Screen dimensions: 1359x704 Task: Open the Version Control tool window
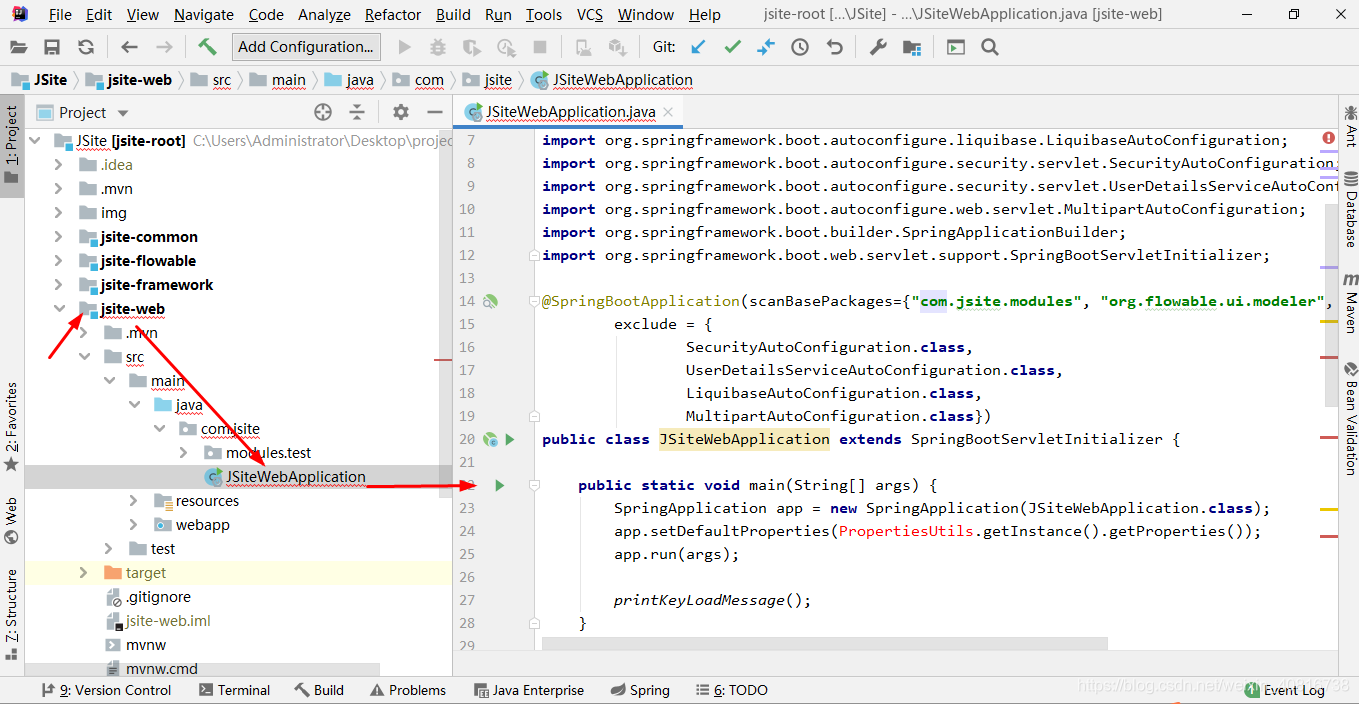click(106, 690)
